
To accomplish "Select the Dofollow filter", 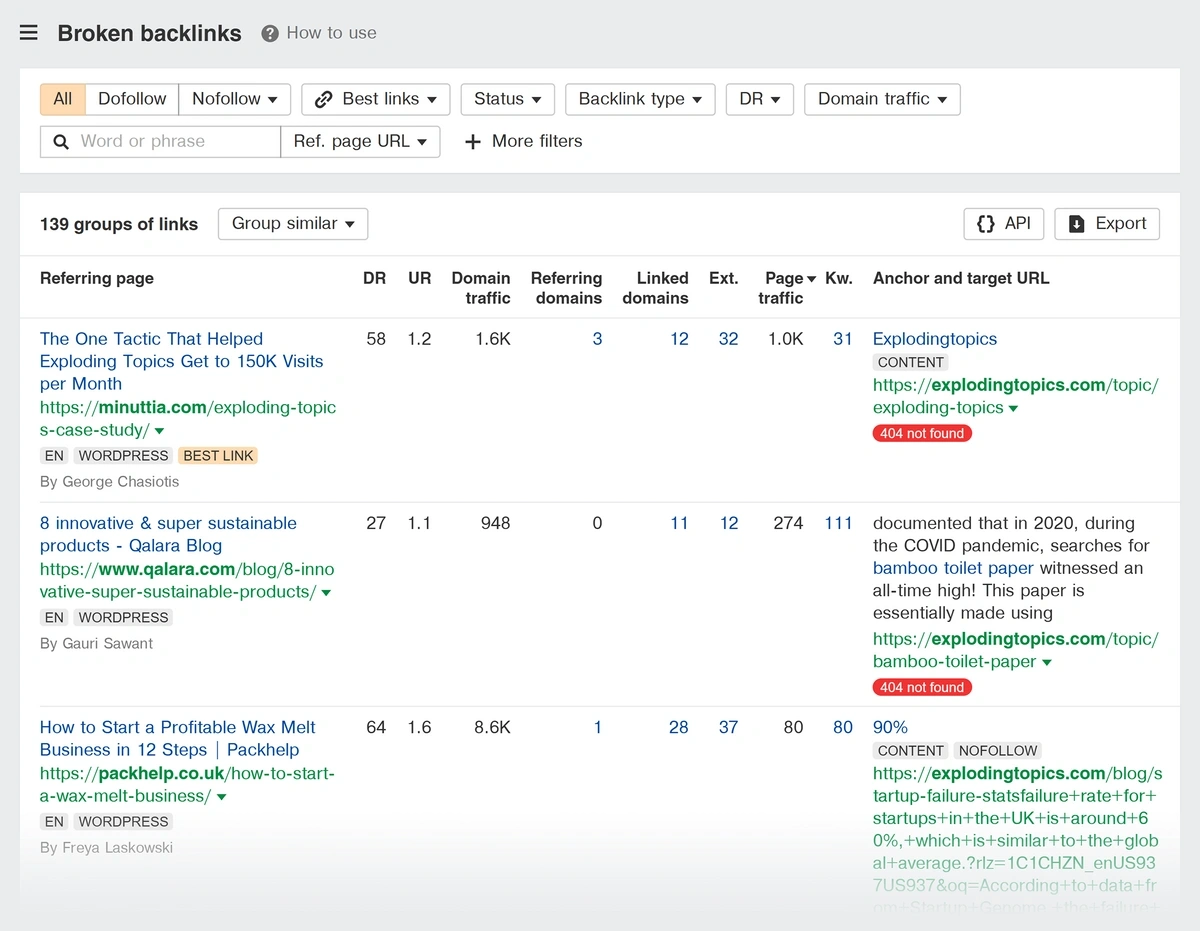I will click(132, 99).
